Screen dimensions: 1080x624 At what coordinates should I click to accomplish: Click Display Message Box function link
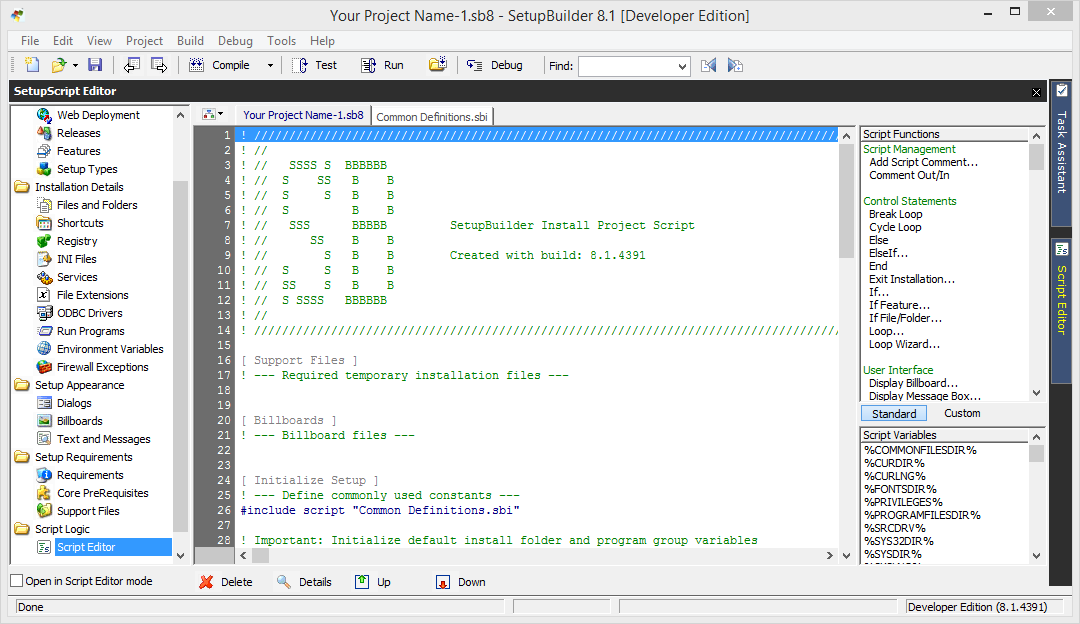[x=924, y=396]
